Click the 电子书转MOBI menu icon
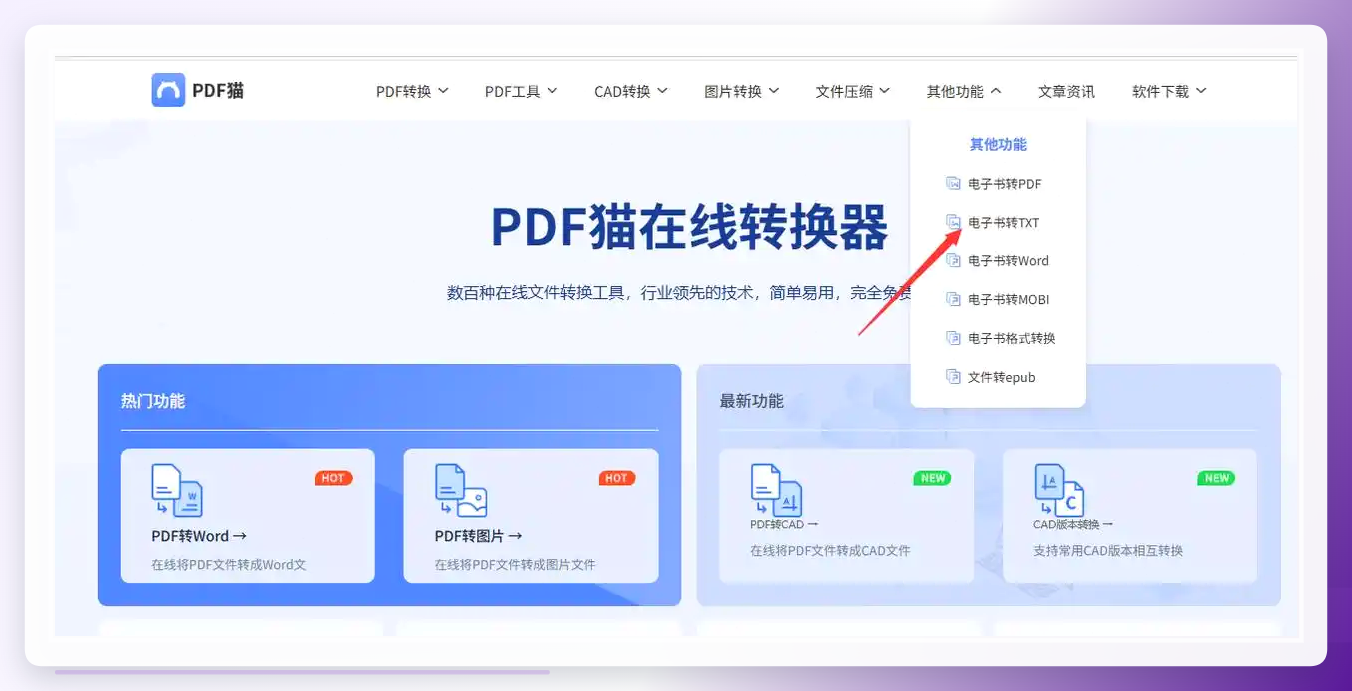The image size is (1352, 691). click(x=953, y=299)
